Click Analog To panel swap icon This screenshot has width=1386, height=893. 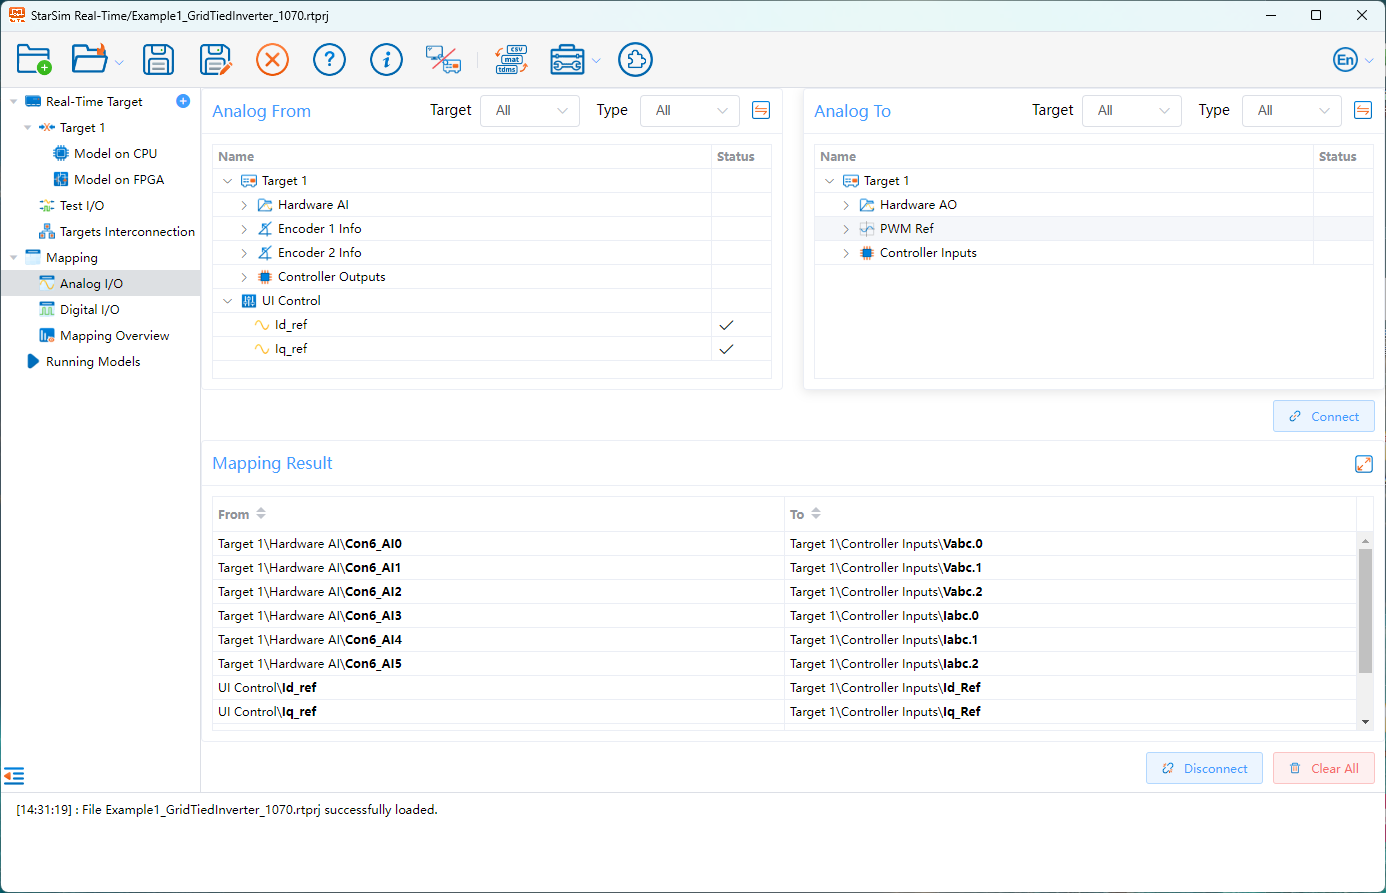coord(1363,110)
